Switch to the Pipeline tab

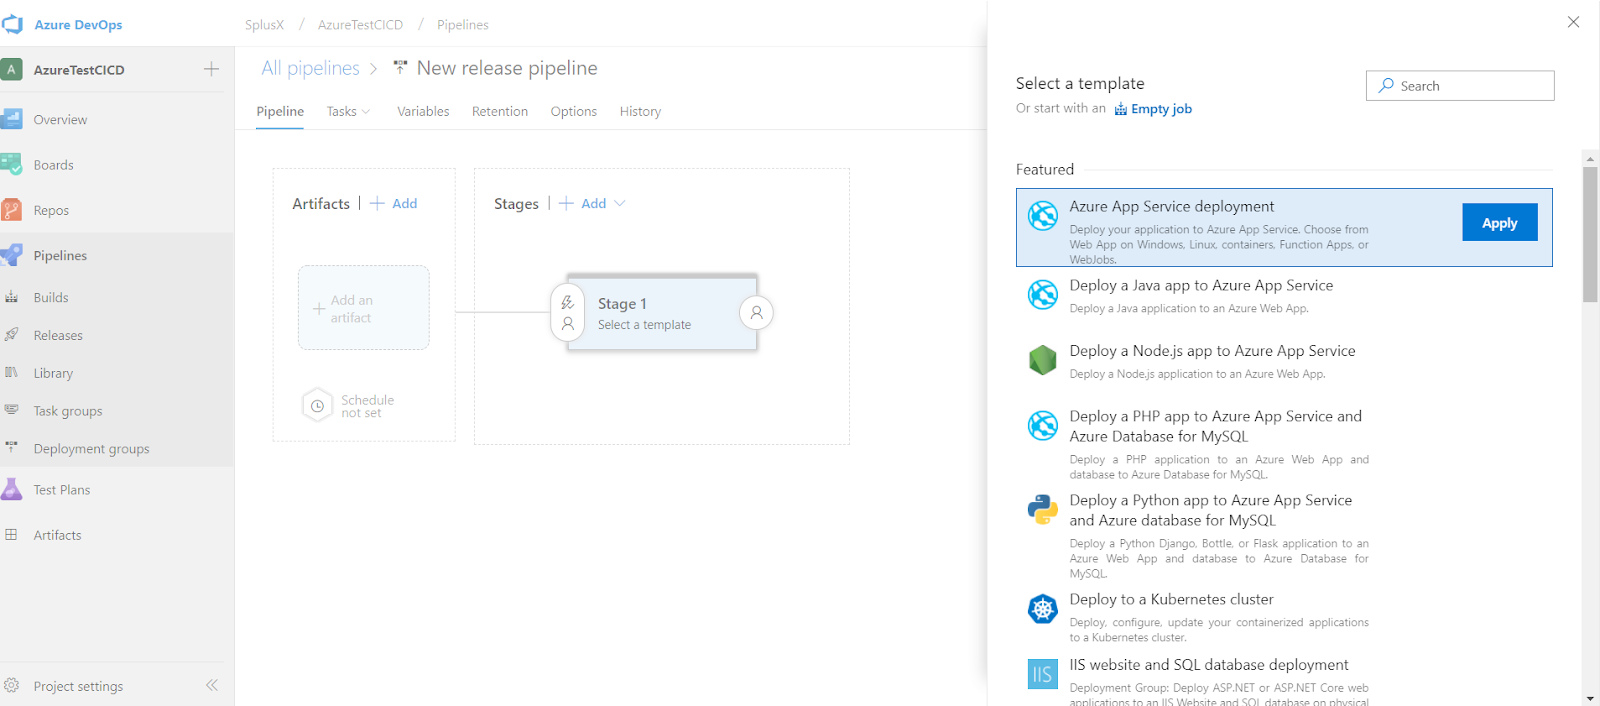coord(280,111)
